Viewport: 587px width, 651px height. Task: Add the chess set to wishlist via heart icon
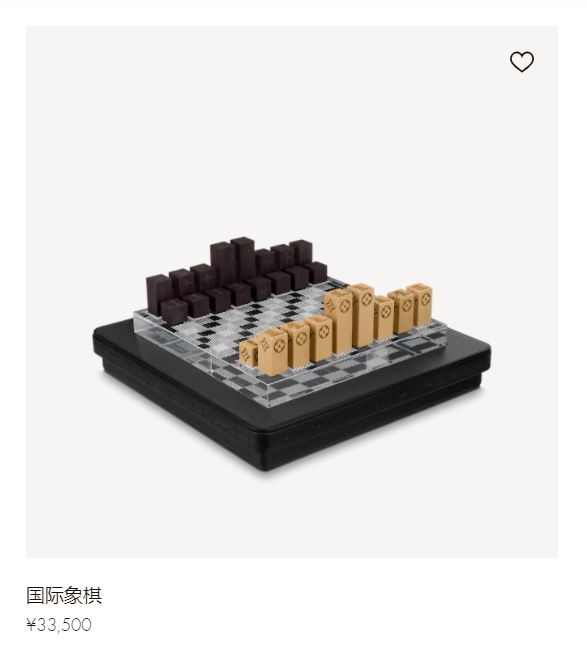point(522,62)
